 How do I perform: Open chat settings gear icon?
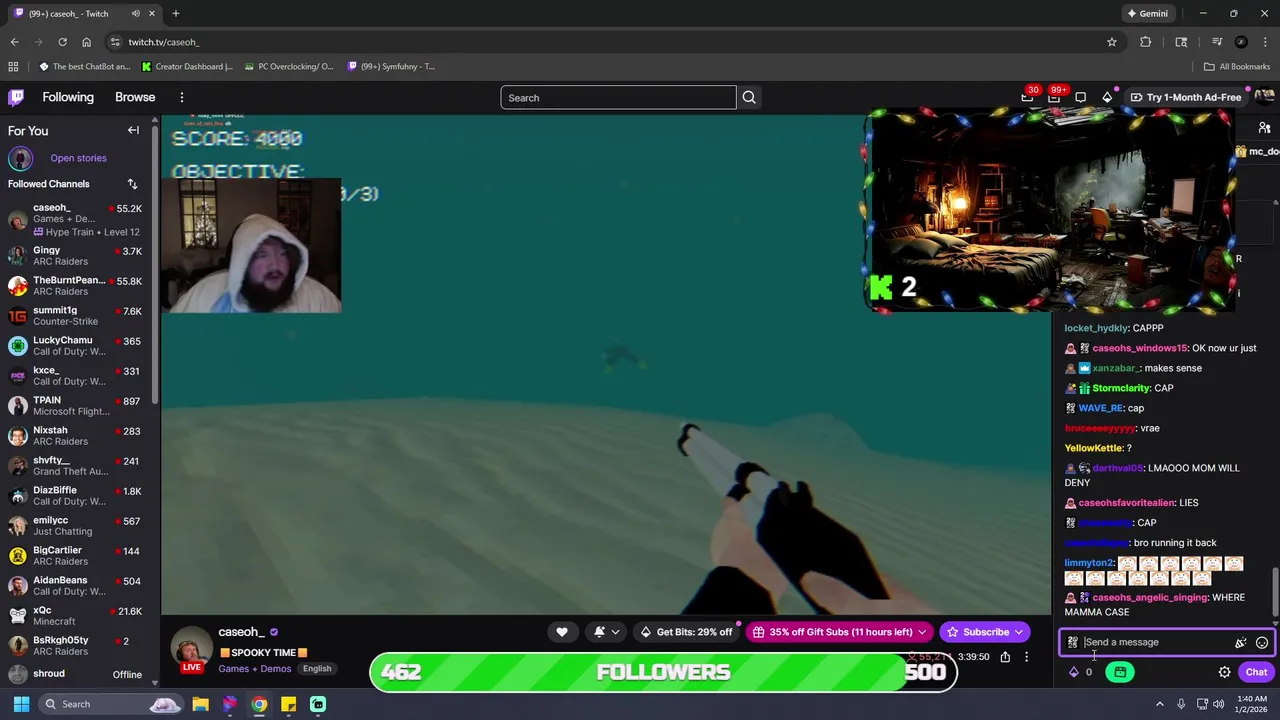click(x=1224, y=672)
